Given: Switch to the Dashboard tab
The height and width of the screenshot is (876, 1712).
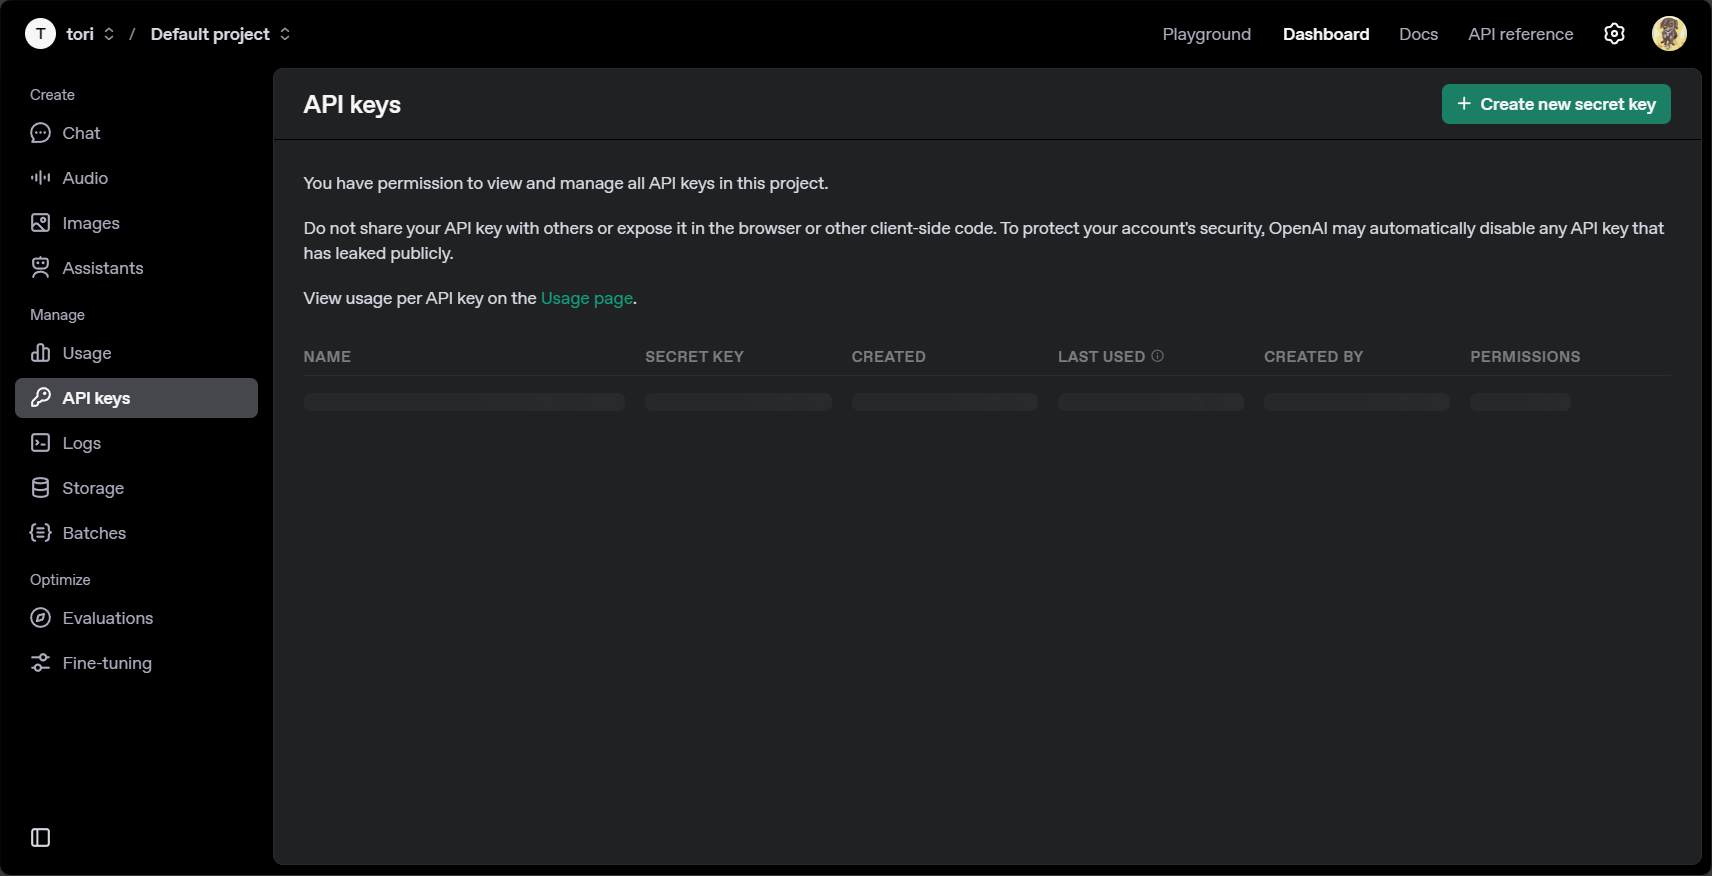Looking at the screenshot, I should click(1326, 34).
